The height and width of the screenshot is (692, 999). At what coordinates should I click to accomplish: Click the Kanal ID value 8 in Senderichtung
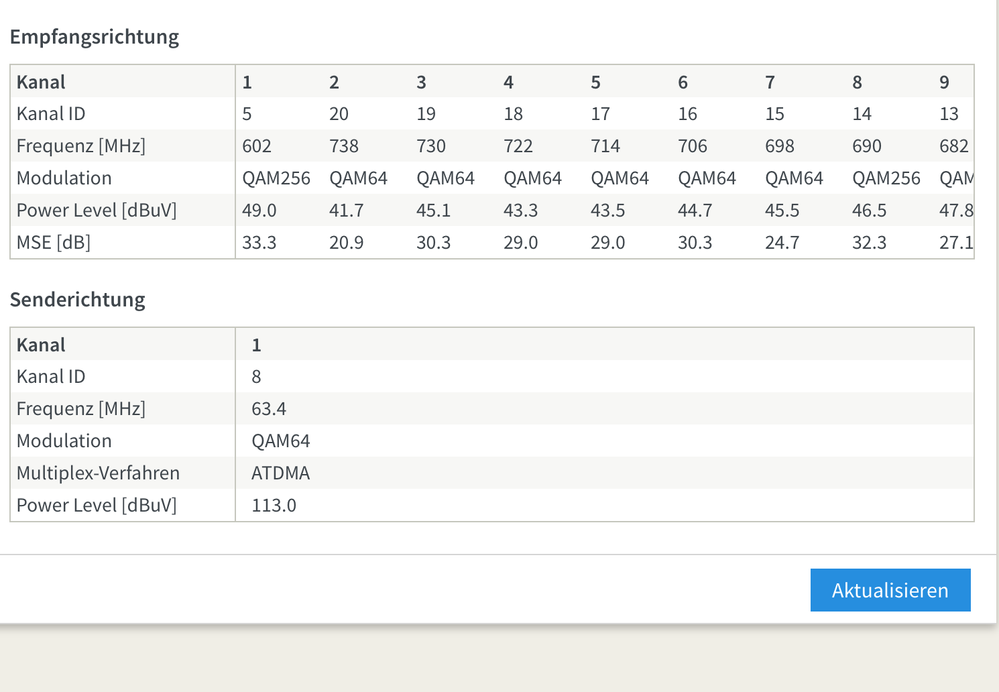[257, 377]
